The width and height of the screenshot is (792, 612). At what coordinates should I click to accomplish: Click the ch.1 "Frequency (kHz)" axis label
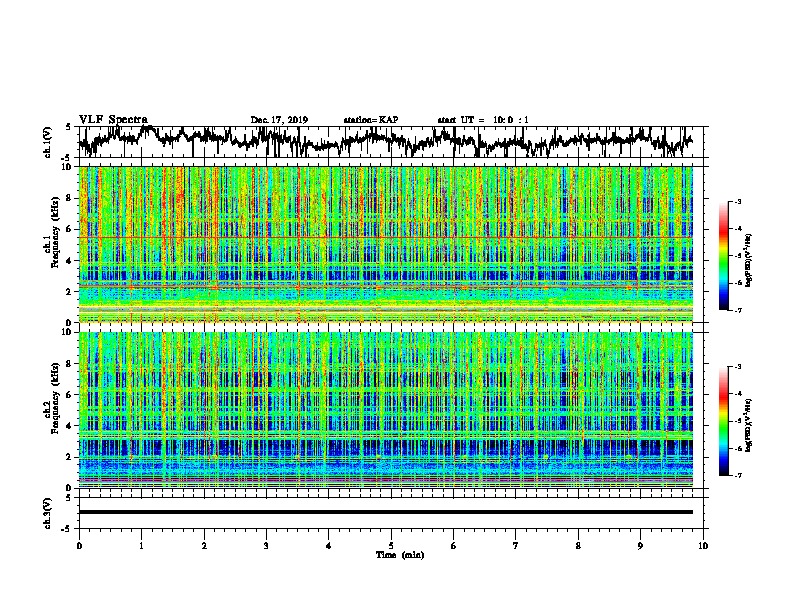pos(56,233)
